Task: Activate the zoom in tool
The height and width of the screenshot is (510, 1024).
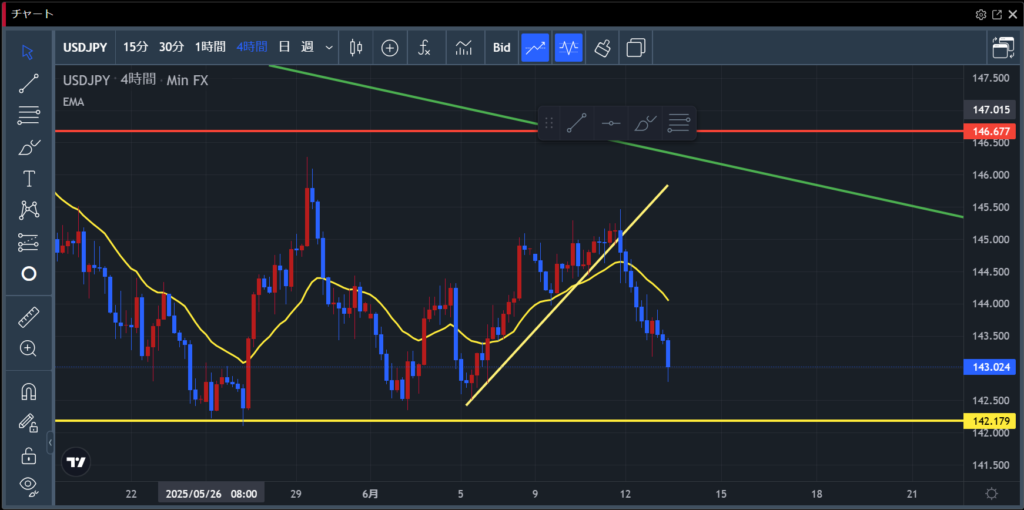Action: pos(28,348)
